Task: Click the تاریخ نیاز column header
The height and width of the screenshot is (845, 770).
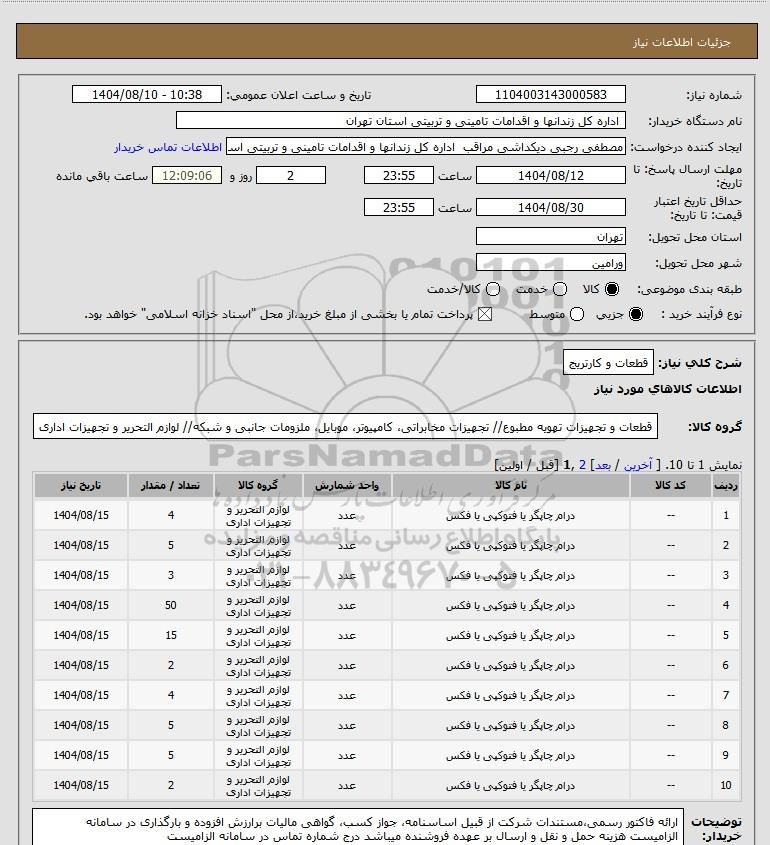Action: click(81, 486)
